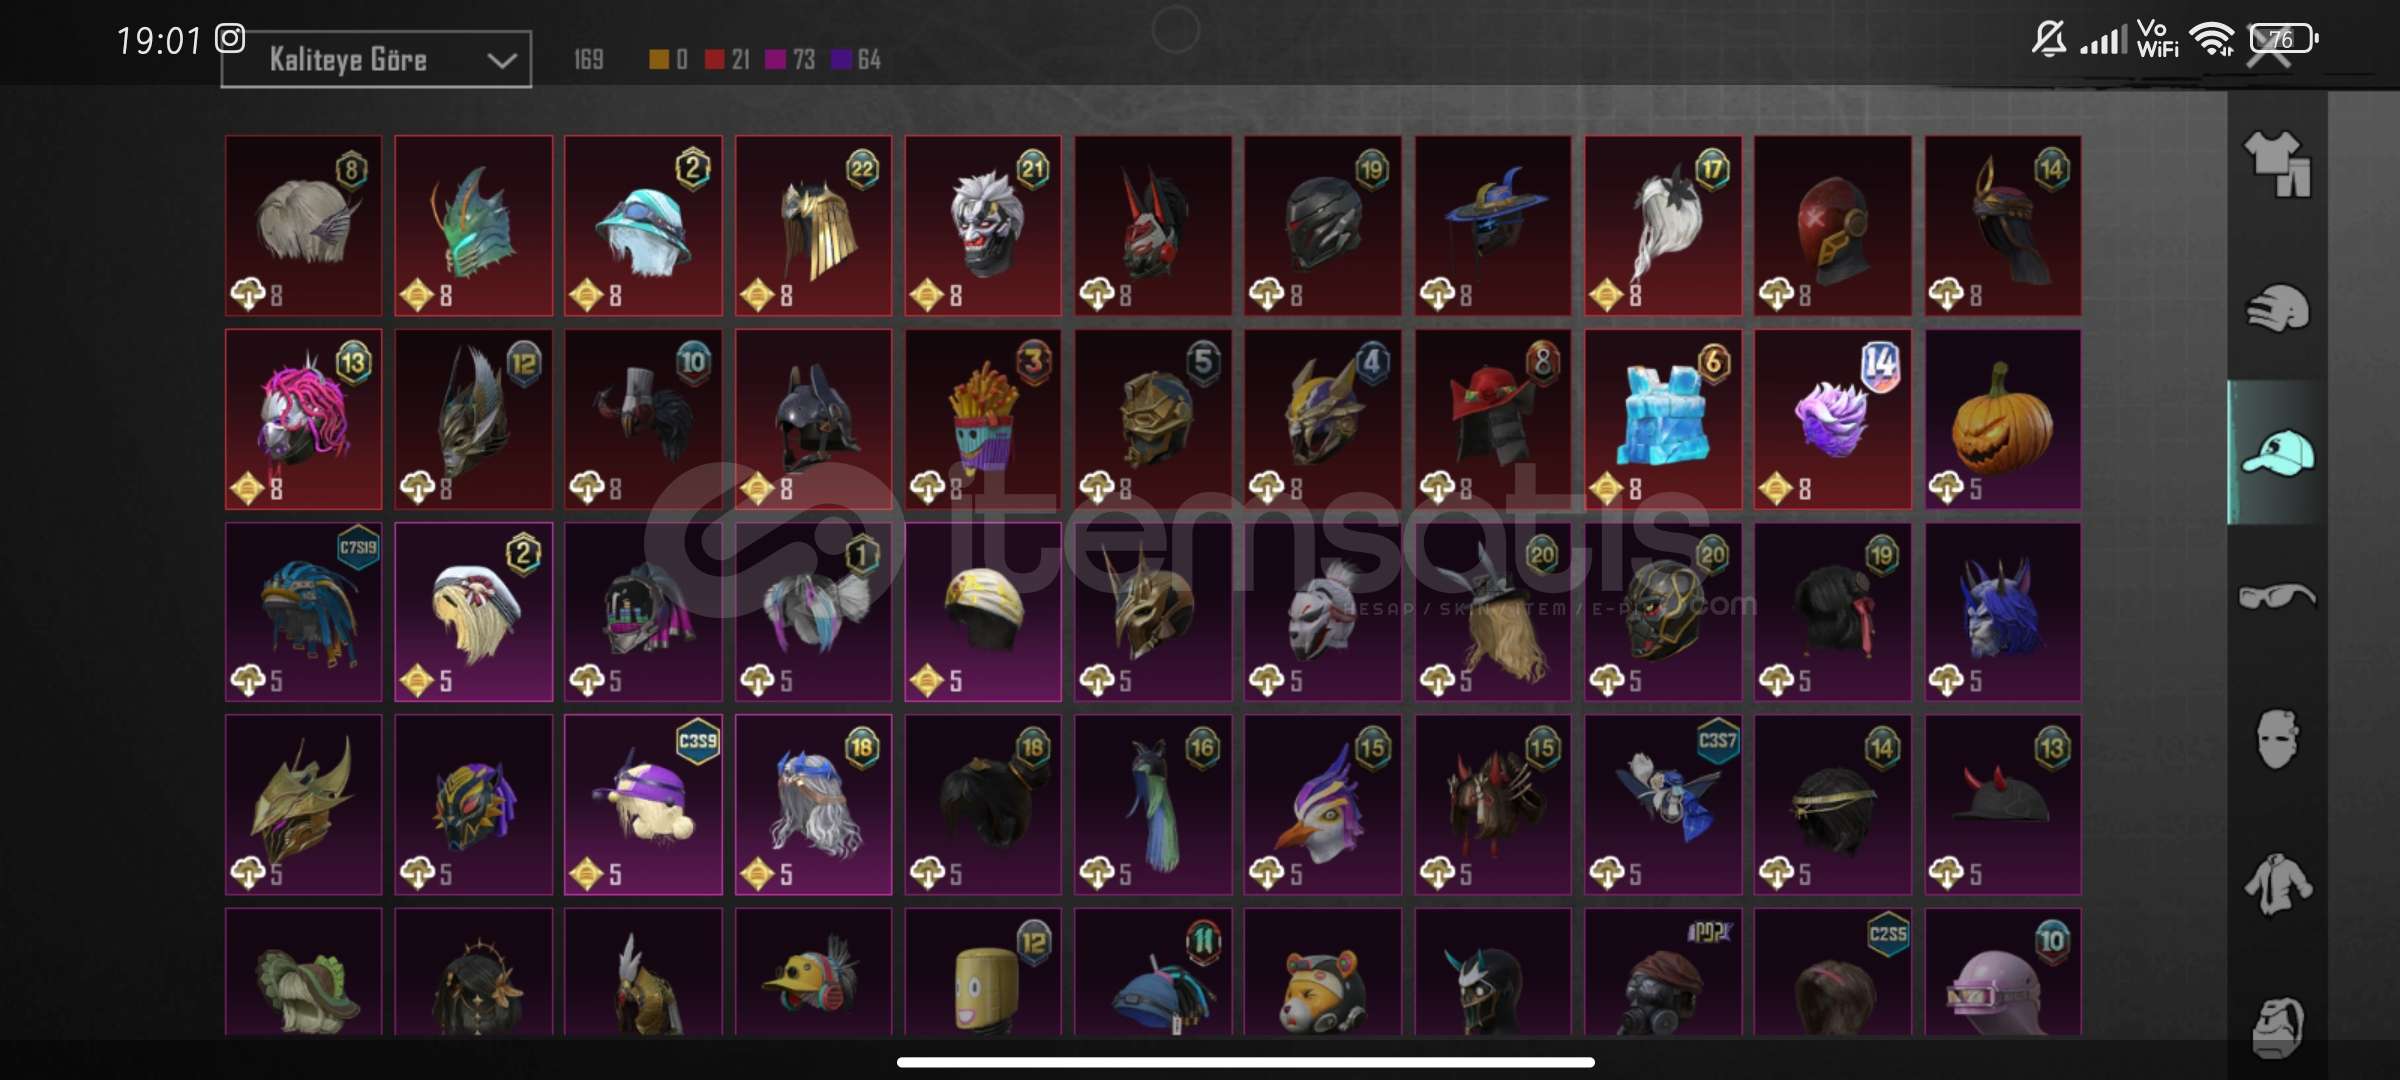
Task: Click the dropdown chevron arrow
Action: [501, 61]
